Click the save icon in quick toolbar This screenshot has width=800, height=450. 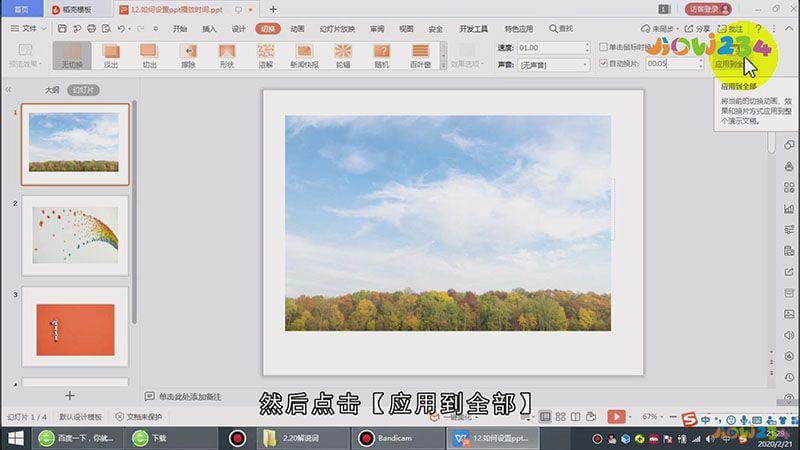click(x=62, y=29)
